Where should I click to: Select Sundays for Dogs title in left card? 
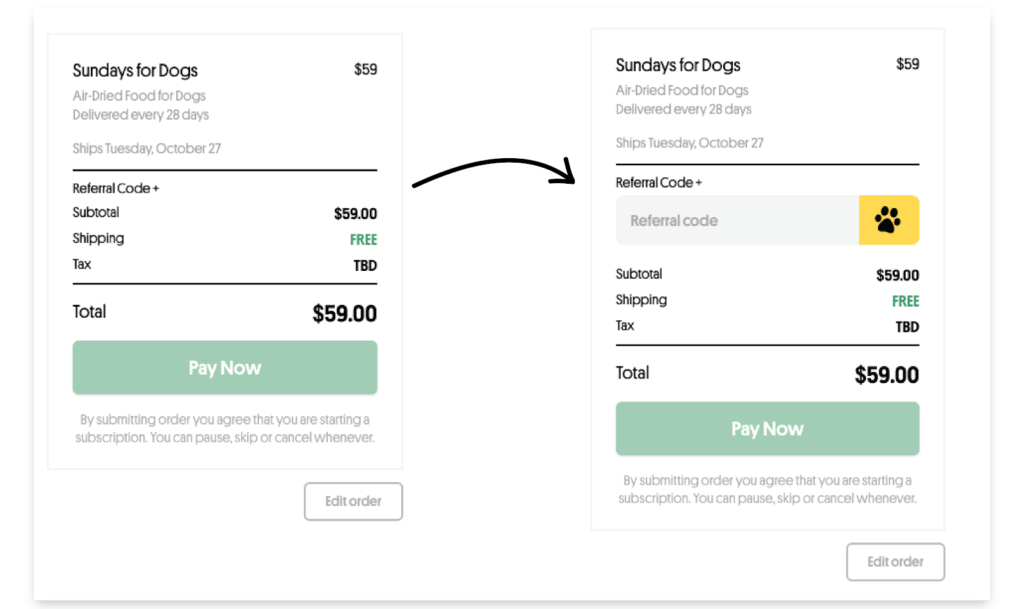(x=135, y=70)
